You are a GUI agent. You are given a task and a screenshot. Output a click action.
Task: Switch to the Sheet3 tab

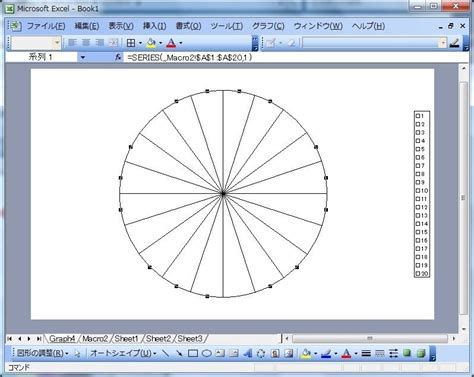[x=190, y=339]
